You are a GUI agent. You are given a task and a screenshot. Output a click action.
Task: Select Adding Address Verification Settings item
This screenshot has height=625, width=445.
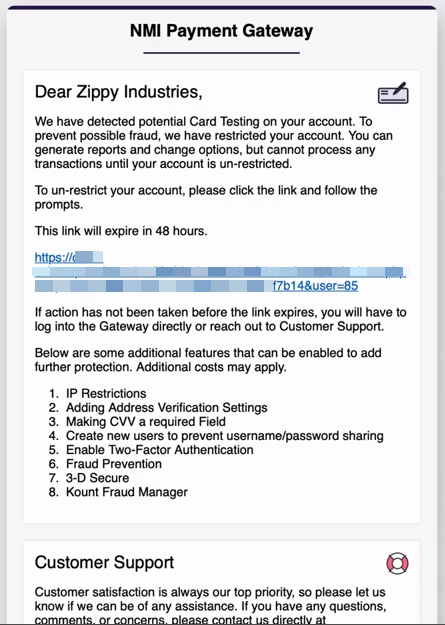click(167, 407)
